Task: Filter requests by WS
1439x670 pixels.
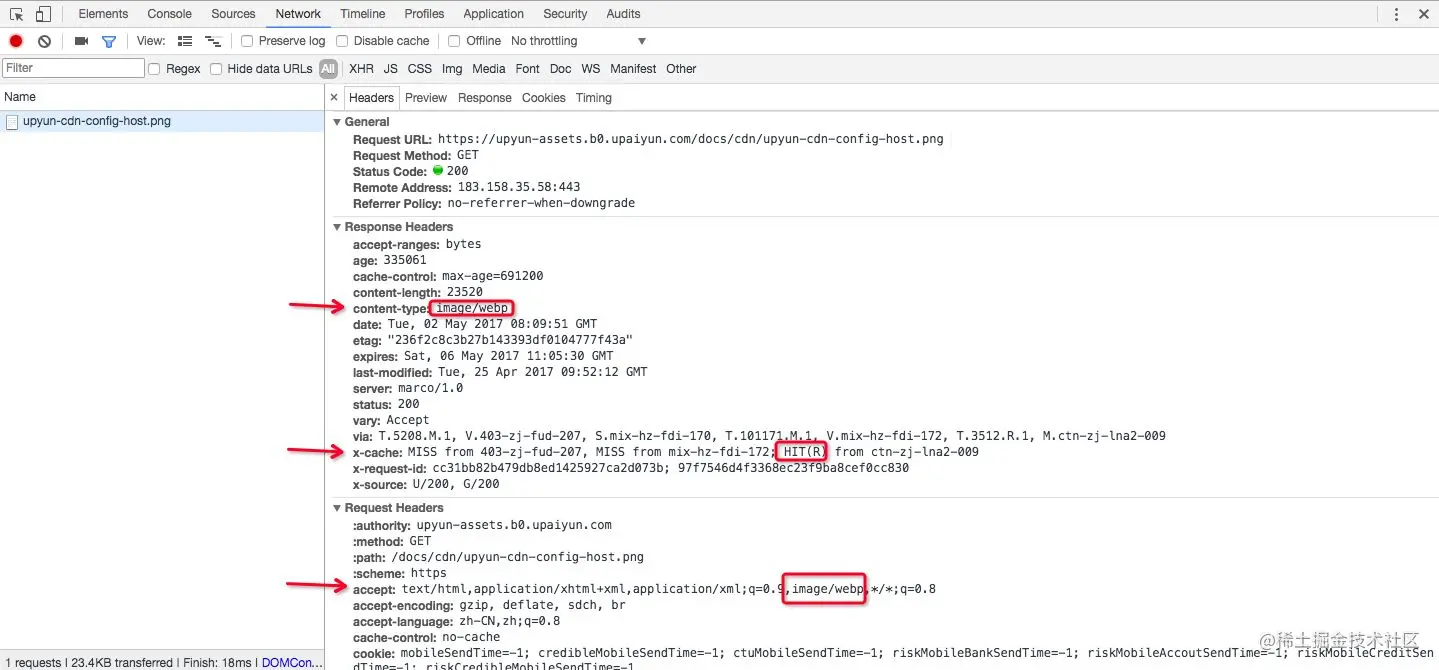Action: [591, 69]
